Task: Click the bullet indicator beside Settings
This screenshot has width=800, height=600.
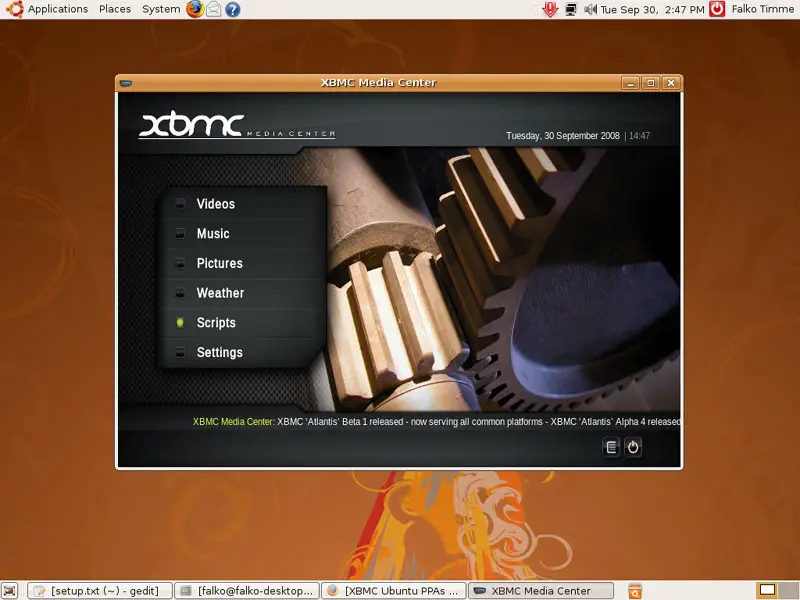Action: click(180, 352)
